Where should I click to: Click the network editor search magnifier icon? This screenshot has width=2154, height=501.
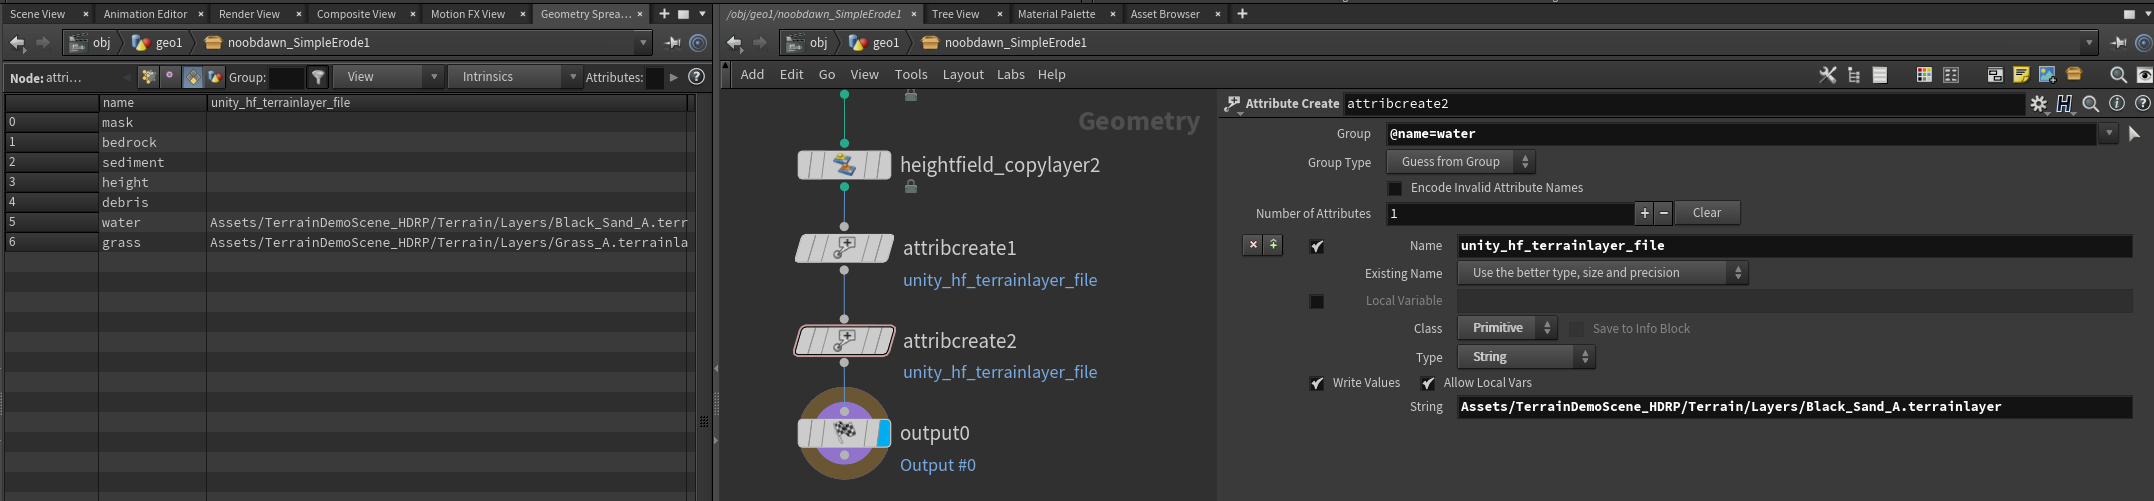(2117, 75)
